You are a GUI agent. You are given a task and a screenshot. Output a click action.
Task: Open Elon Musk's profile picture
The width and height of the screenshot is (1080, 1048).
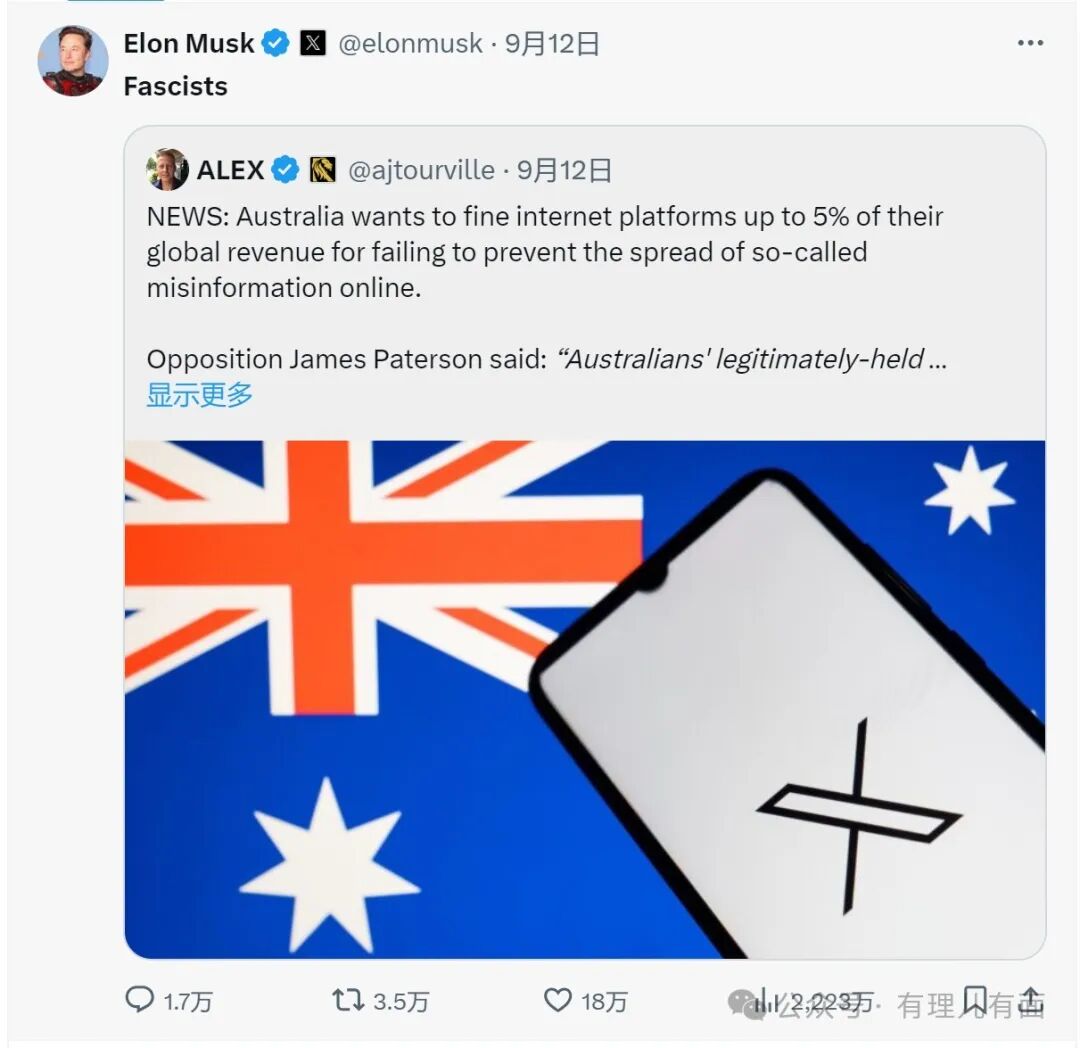pos(73,61)
